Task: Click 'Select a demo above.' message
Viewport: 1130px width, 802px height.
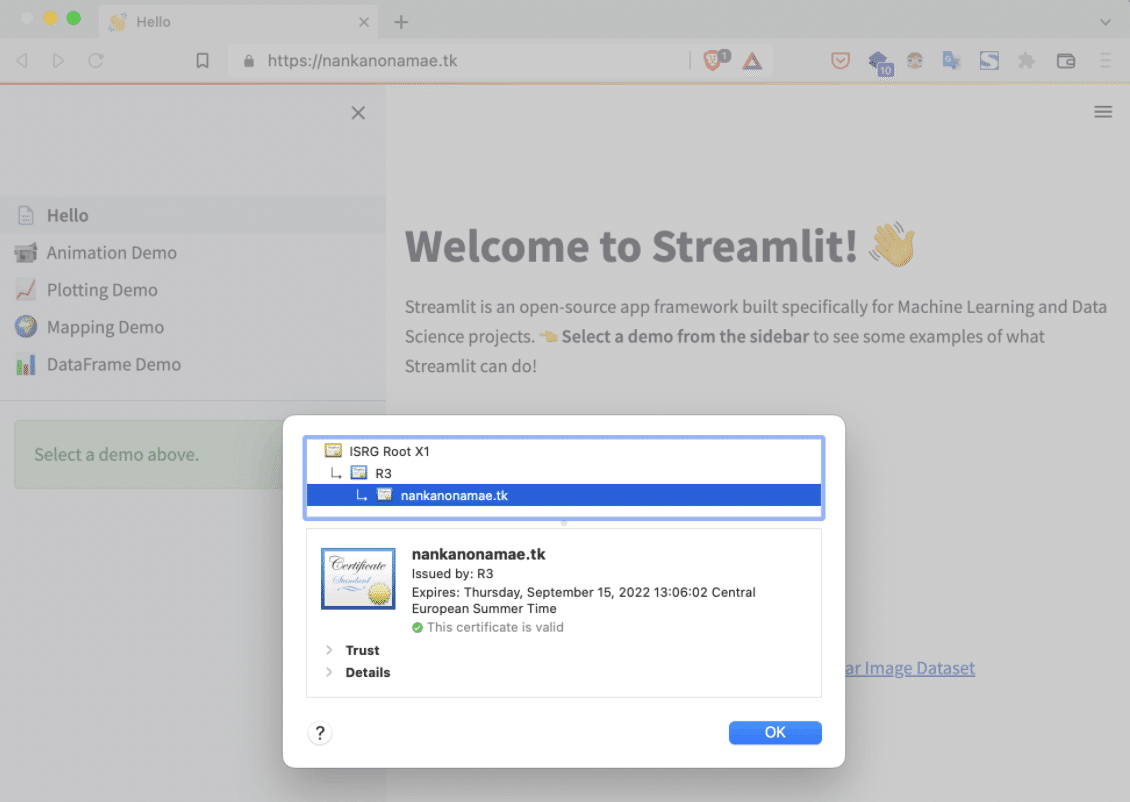Action: click(x=117, y=455)
